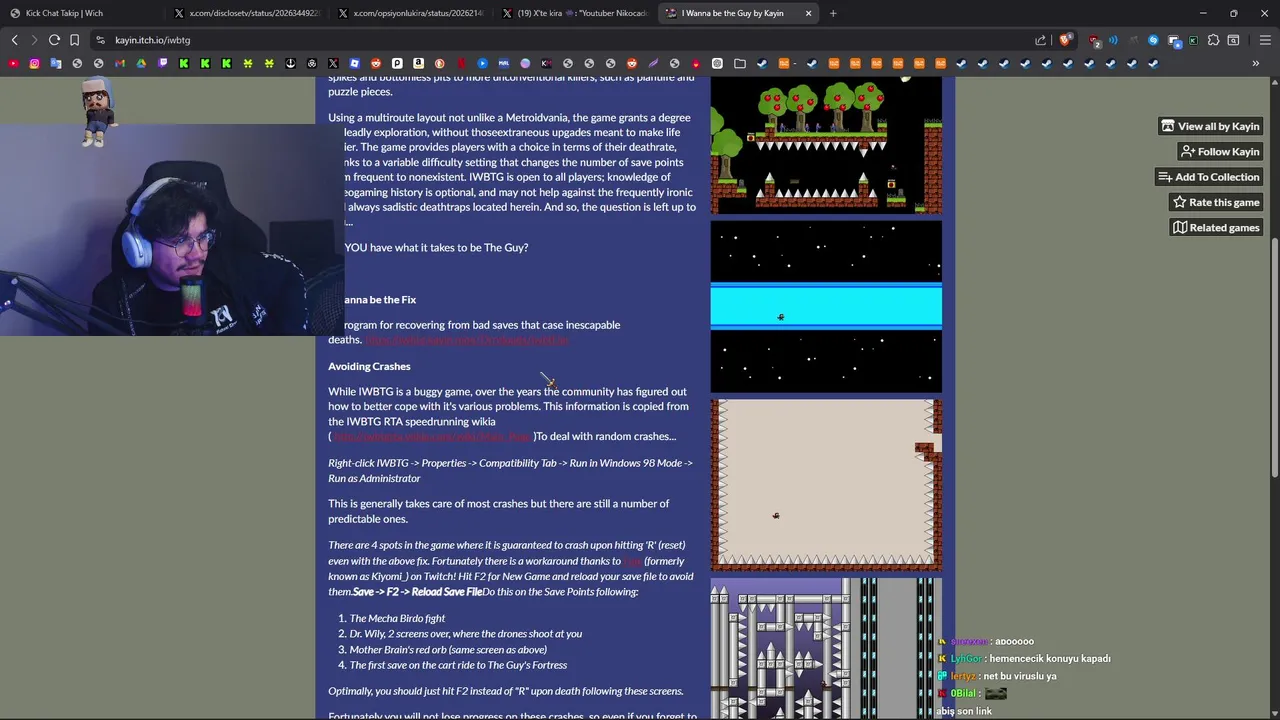Click Add To Collection
This screenshot has width=1280, height=720.
pyautogui.click(x=1208, y=177)
